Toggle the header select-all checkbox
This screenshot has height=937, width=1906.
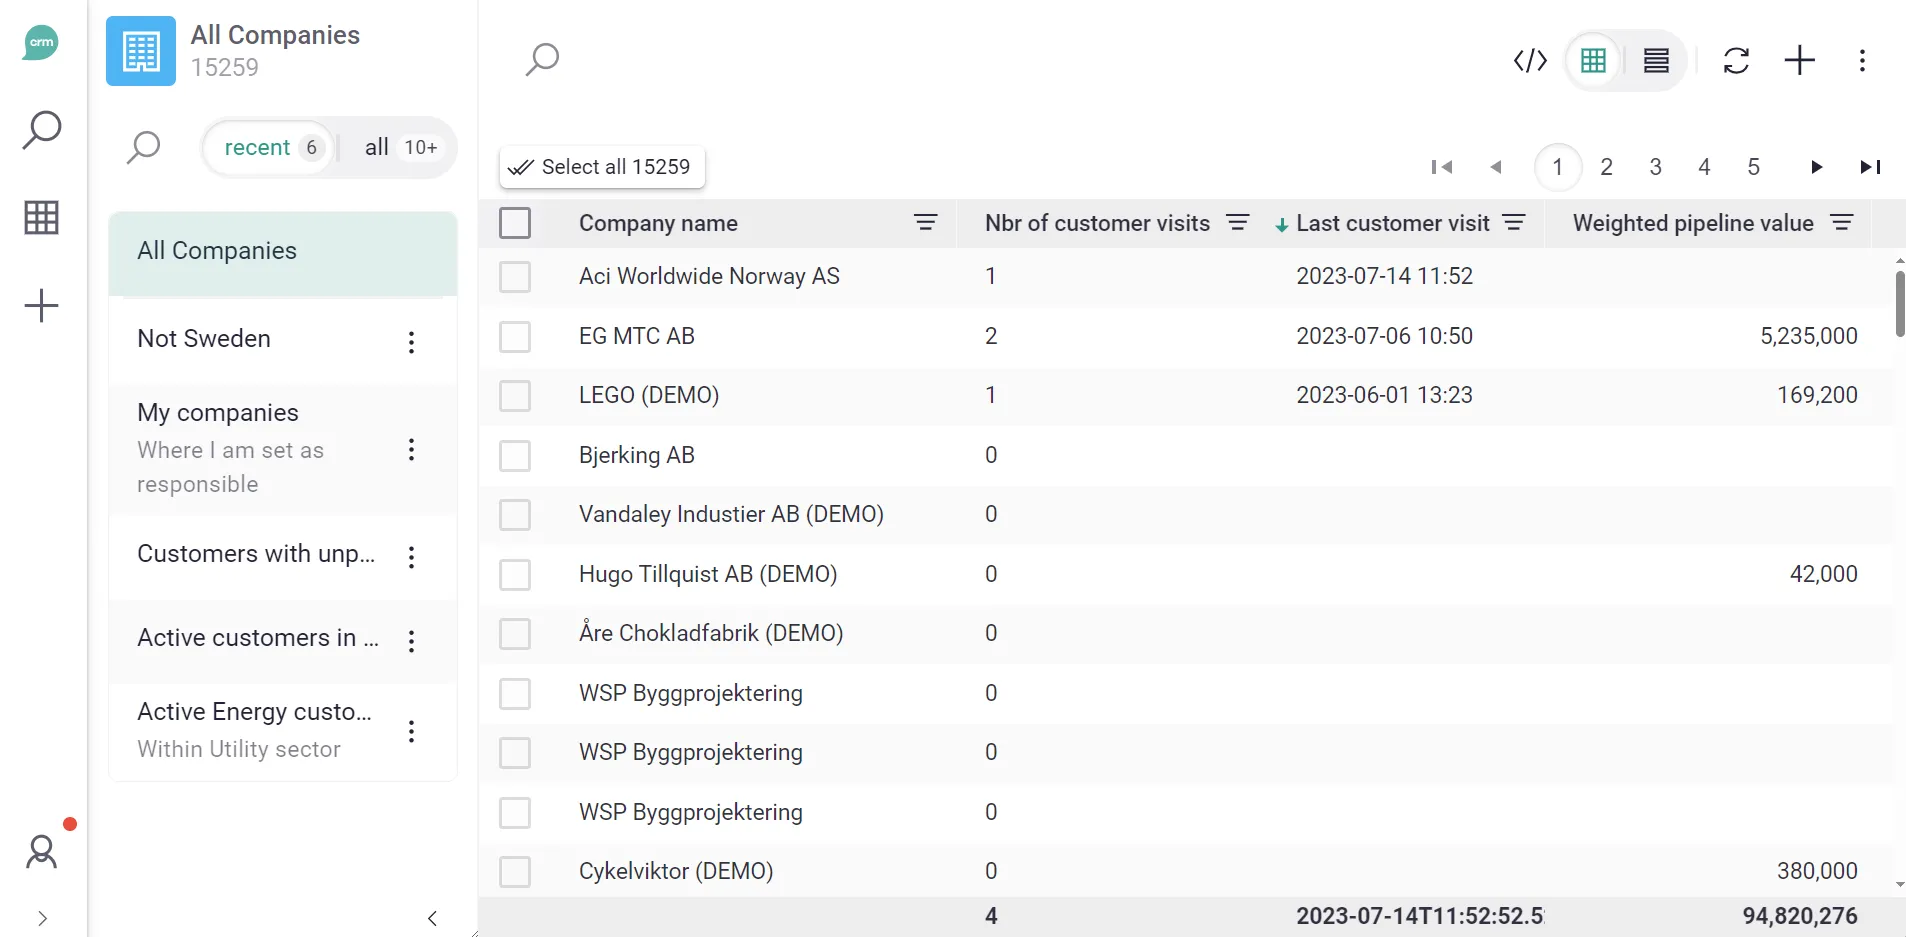[x=515, y=223]
